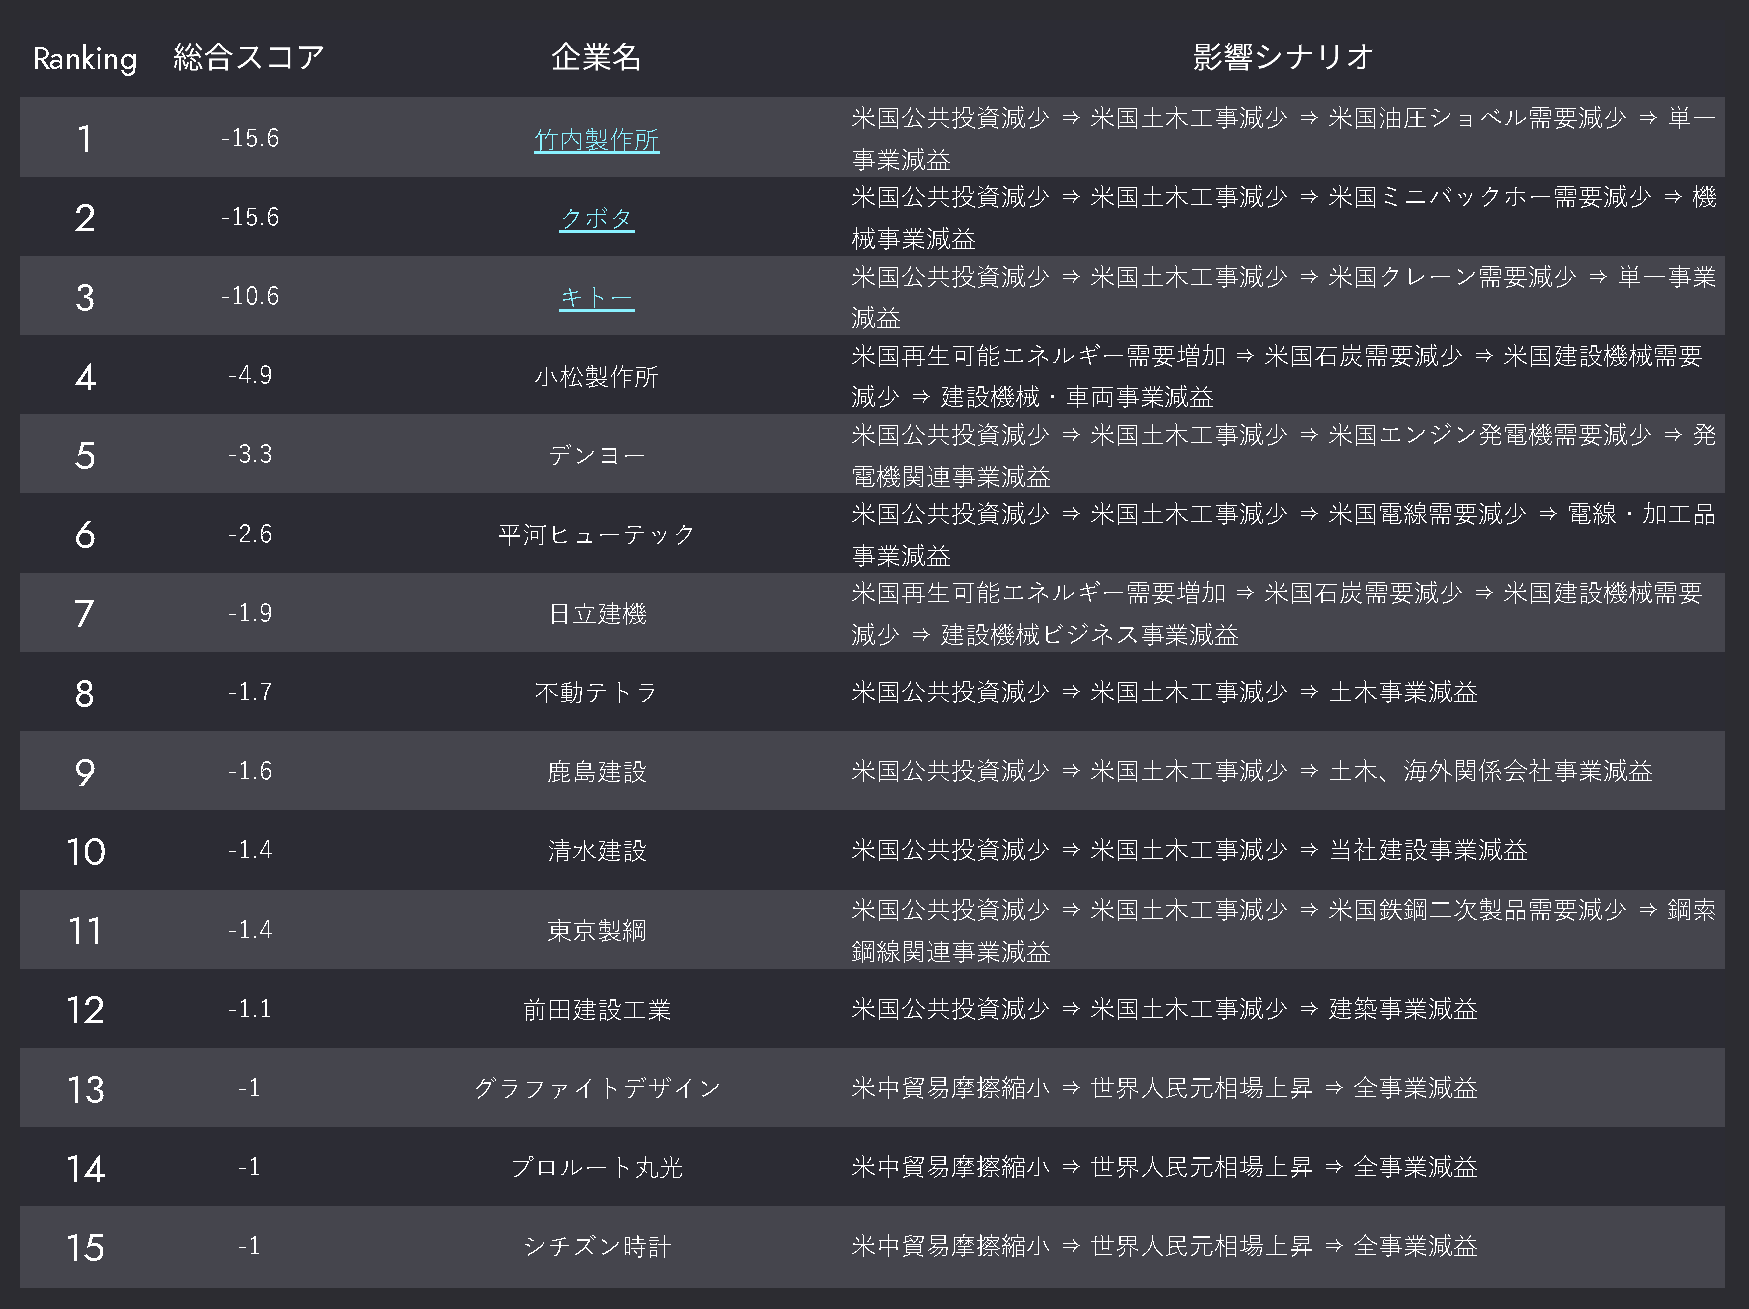1749x1309 pixels.
Task: Click score -1 in シチズン時計 row
Action: 250,1246
